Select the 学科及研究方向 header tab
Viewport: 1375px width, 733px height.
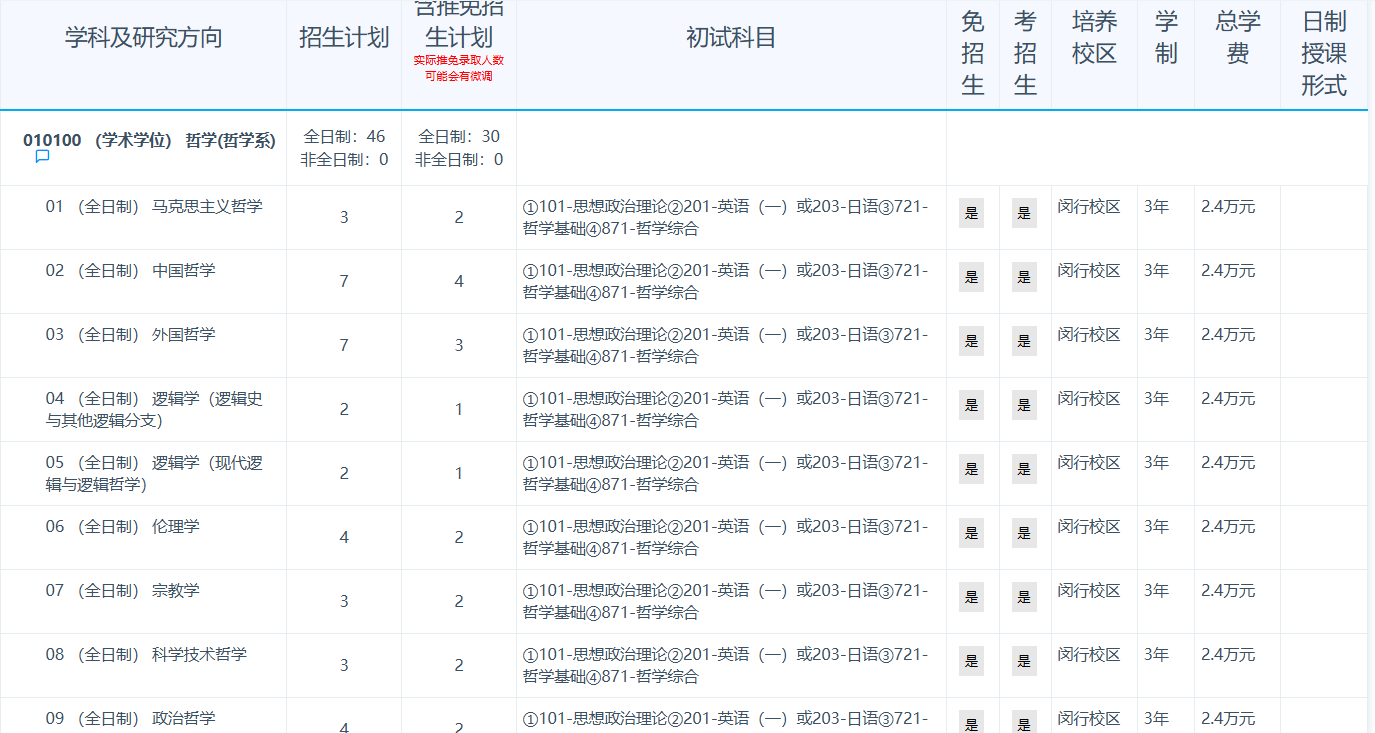pos(143,35)
